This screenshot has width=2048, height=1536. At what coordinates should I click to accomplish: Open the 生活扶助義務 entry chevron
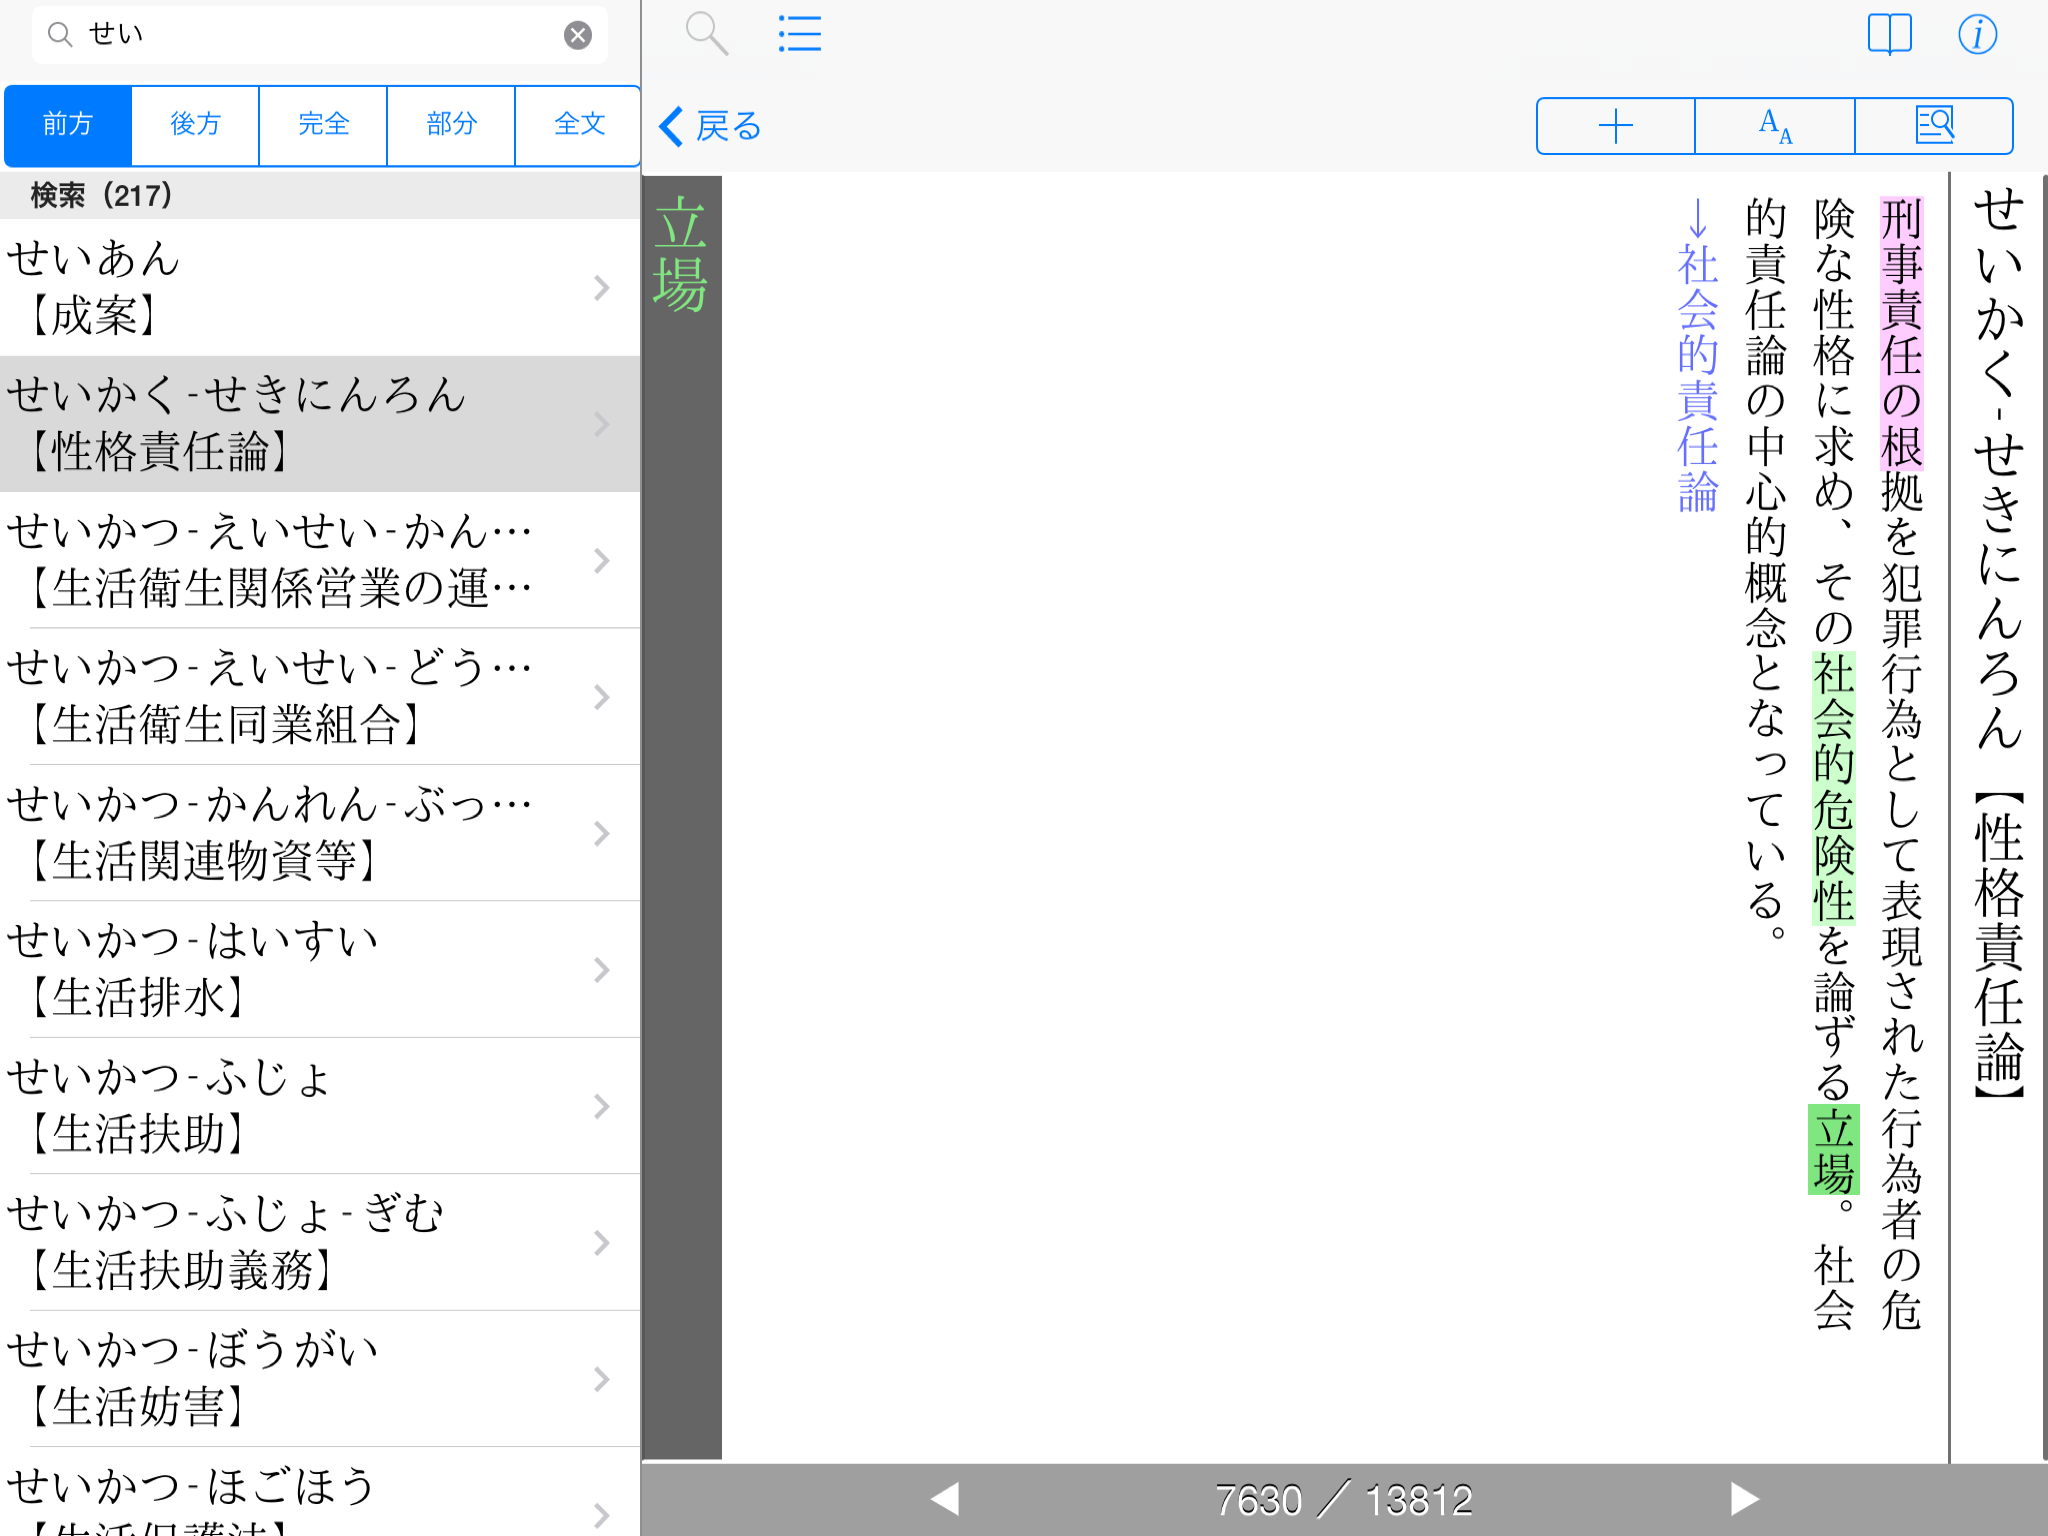pos(601,1243)
